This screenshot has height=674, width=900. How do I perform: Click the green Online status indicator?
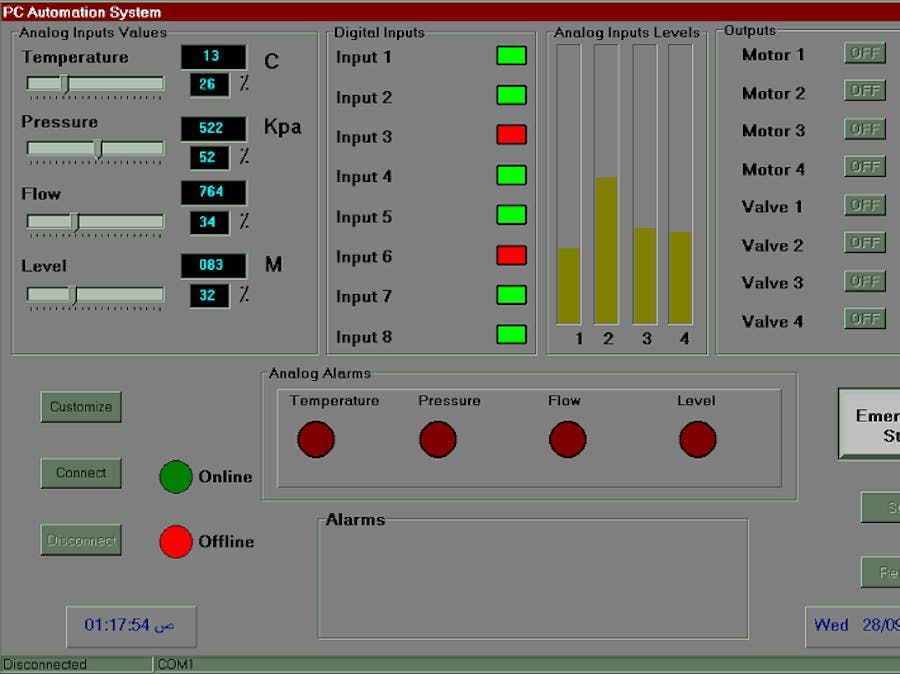pyautogui.click(x=176, y=477)
